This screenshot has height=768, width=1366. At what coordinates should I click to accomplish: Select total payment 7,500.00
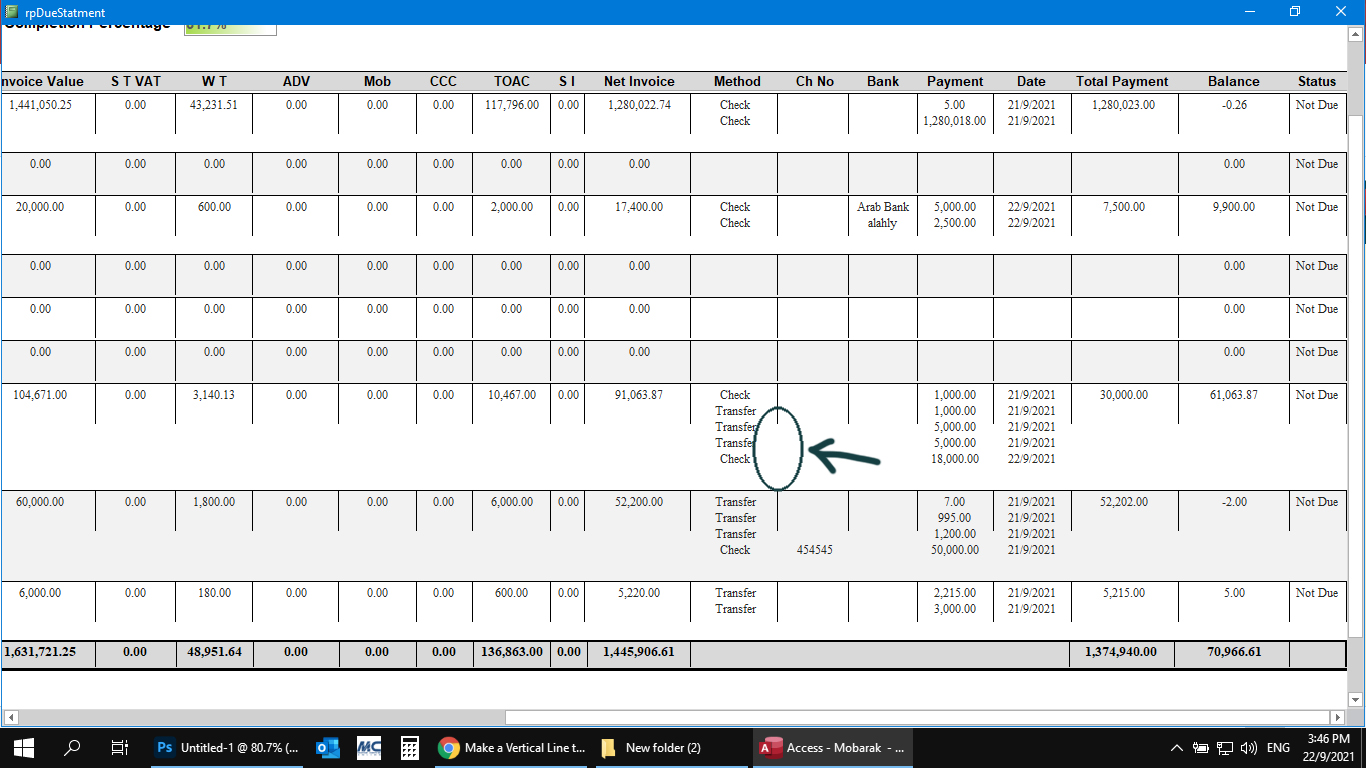click(x=1124, y=207)
